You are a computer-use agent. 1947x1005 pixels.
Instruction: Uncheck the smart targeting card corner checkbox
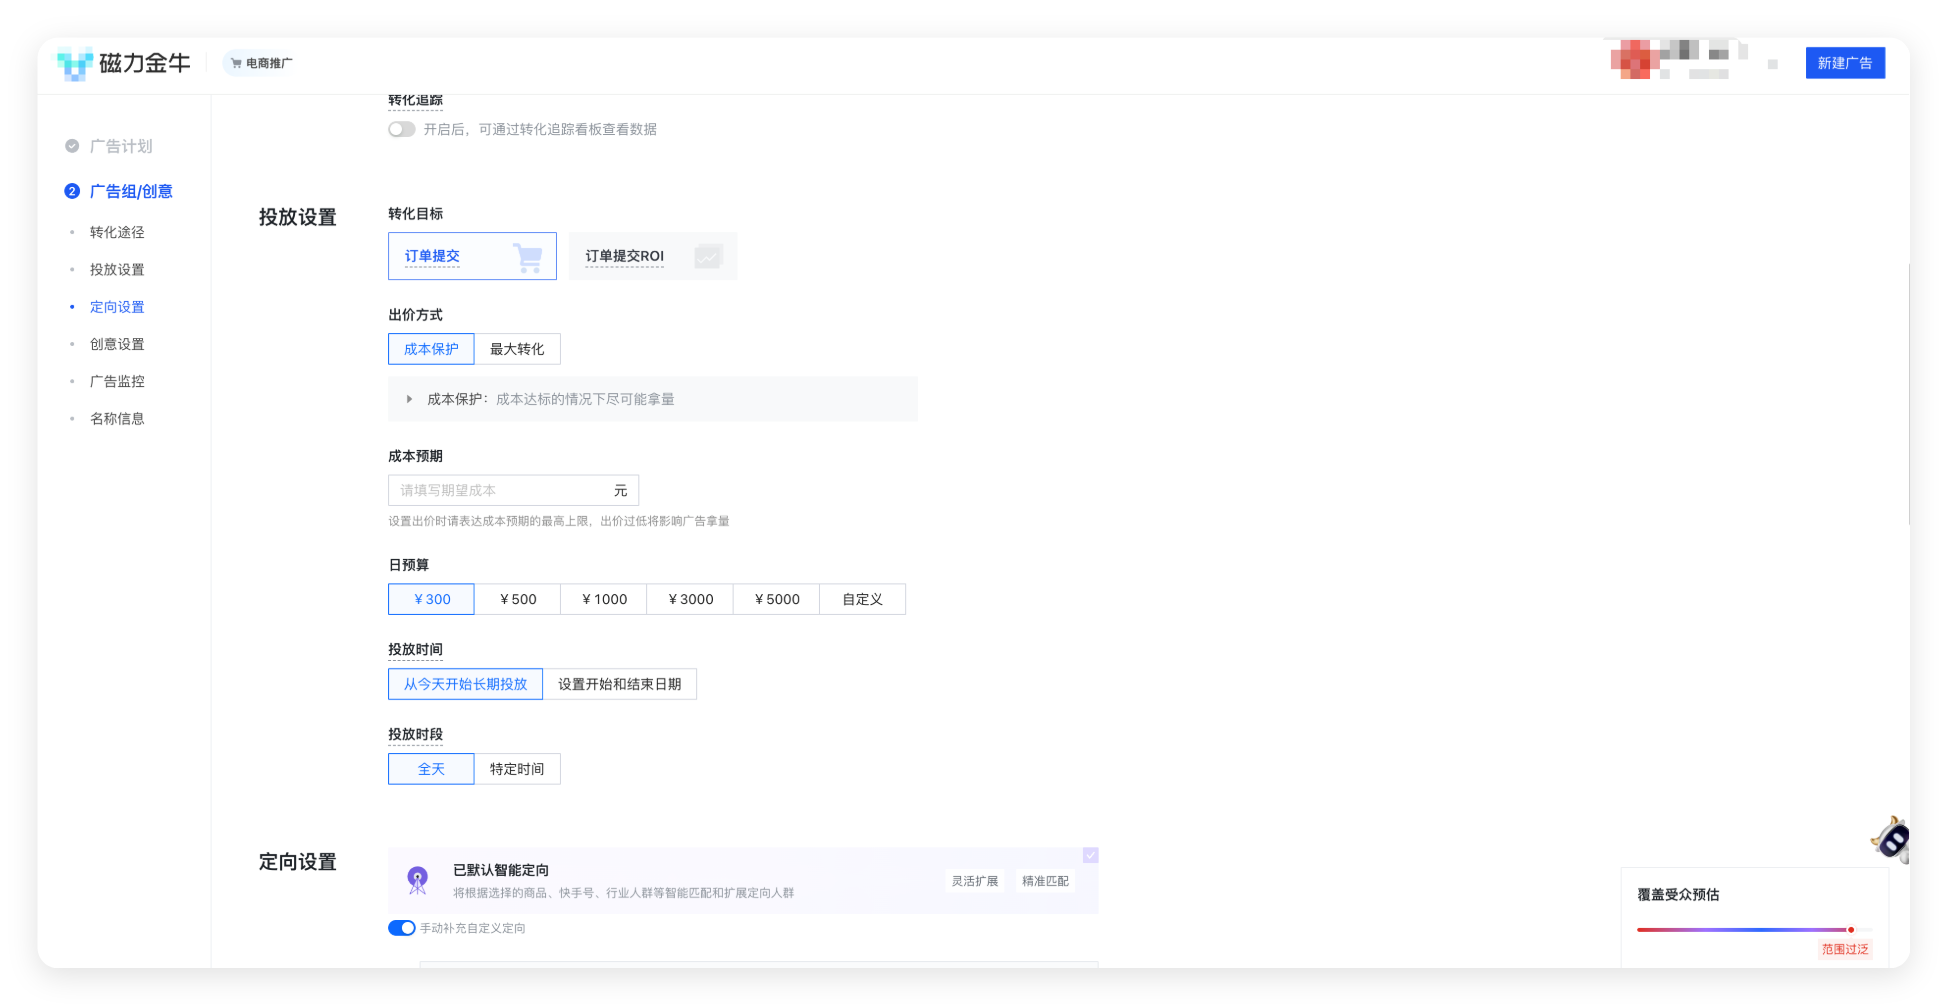point(1090,855)
